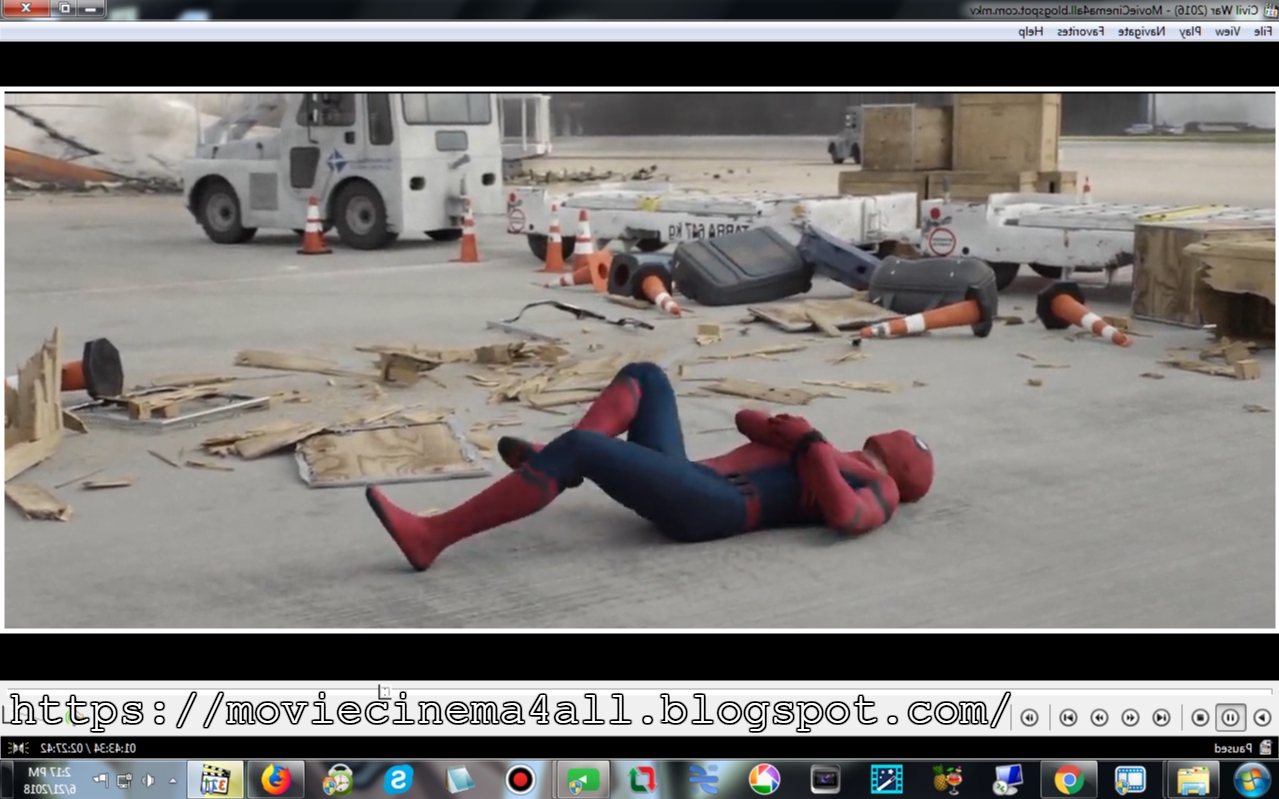Open the red record button app in taskbar
Image resolution: width=1279 pixels, height=799 pixels.
520,779
